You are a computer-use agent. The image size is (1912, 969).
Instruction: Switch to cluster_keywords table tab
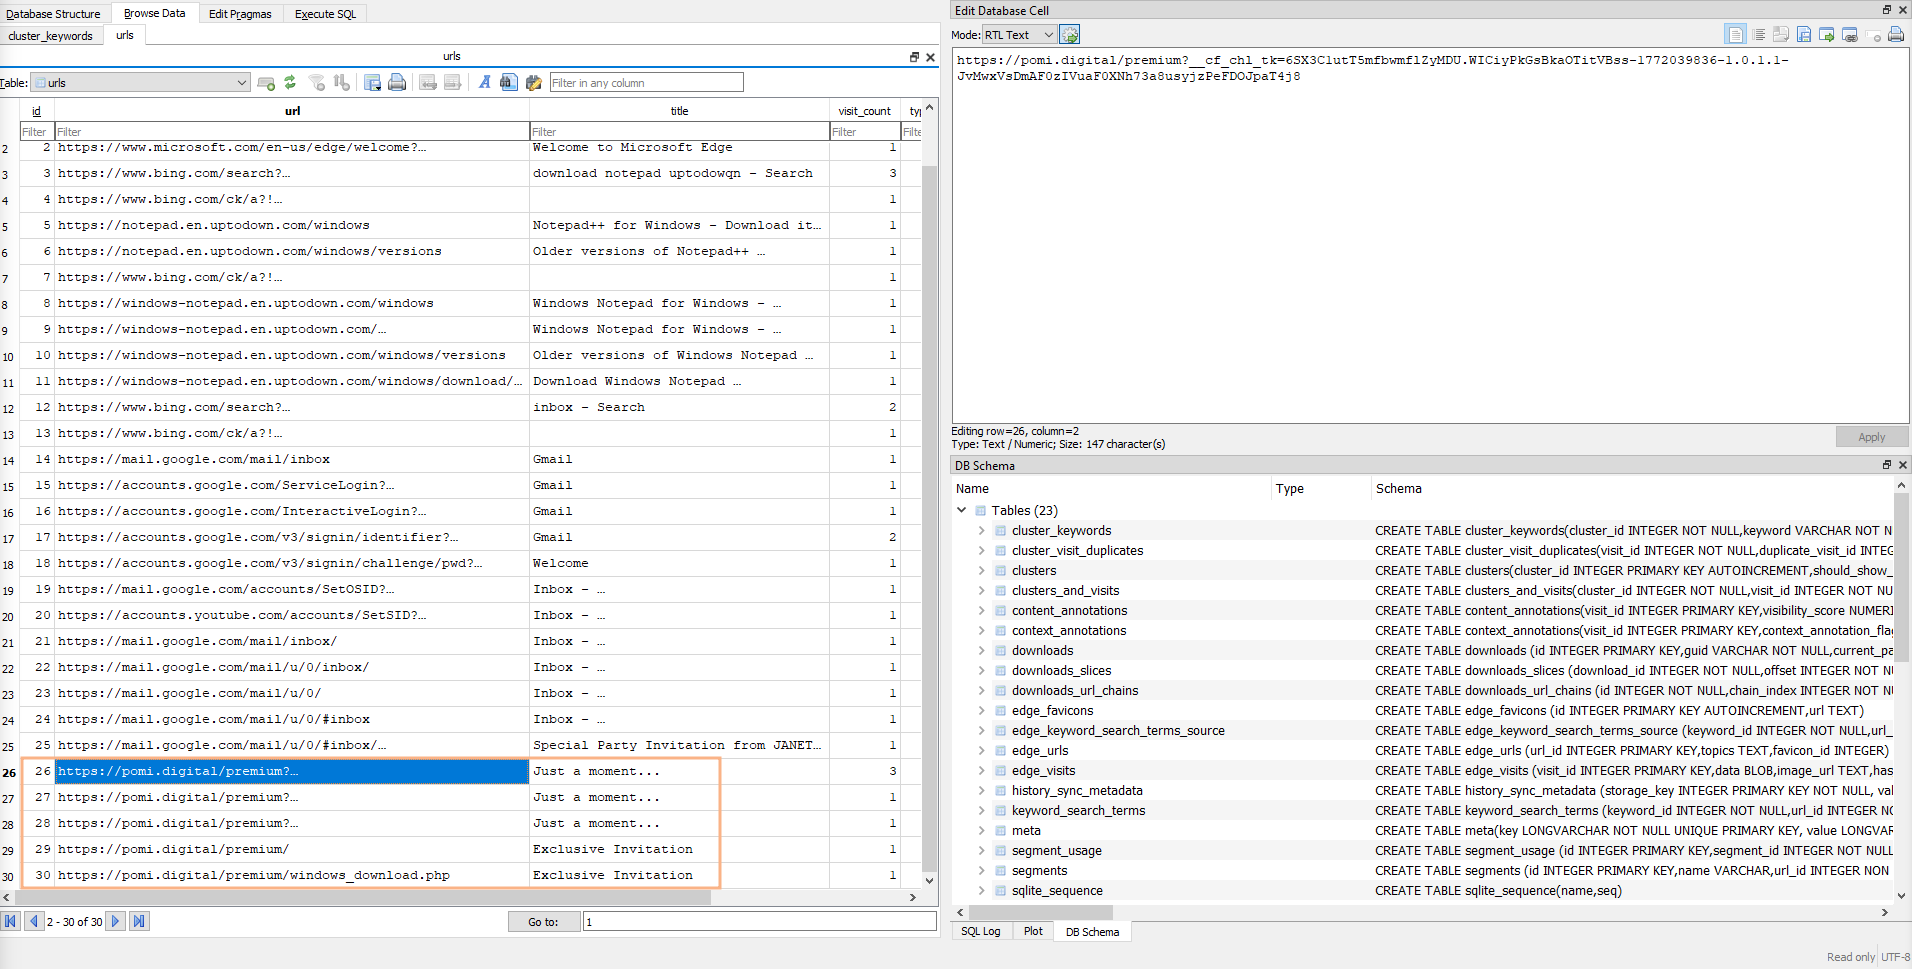point(50,36)
